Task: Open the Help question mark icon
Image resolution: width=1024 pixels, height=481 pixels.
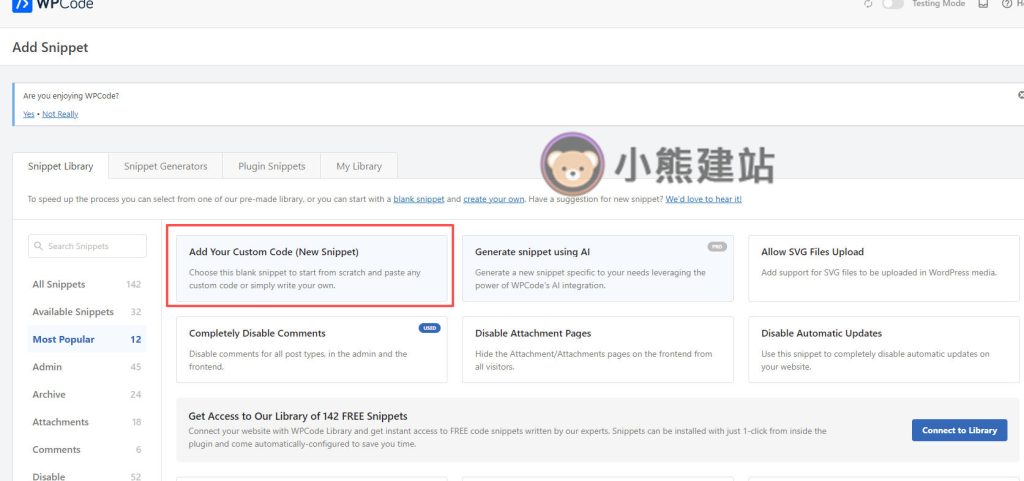Action: point(1006,4)
